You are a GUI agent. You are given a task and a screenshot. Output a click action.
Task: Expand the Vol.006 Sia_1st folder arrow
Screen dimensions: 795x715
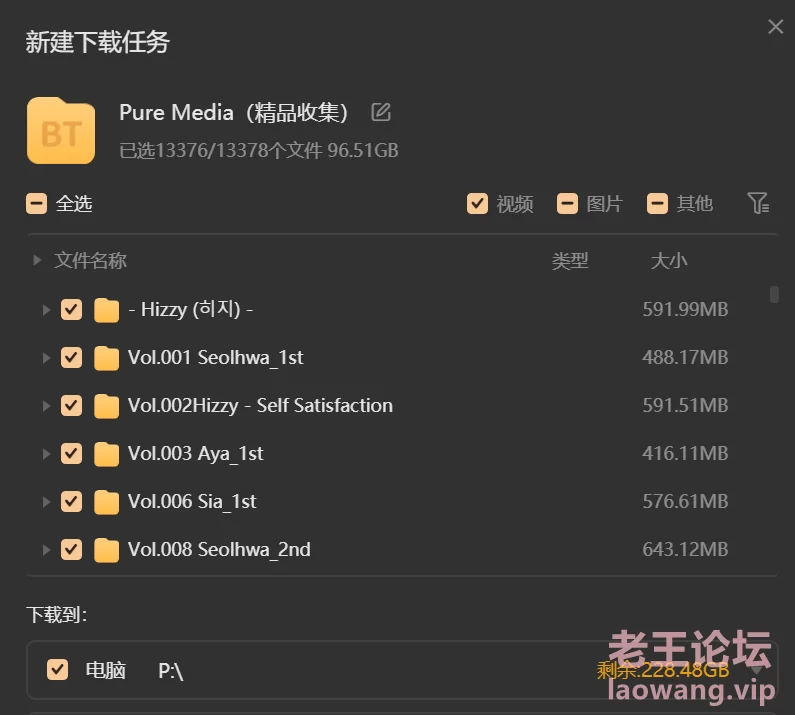click(46, 502)
